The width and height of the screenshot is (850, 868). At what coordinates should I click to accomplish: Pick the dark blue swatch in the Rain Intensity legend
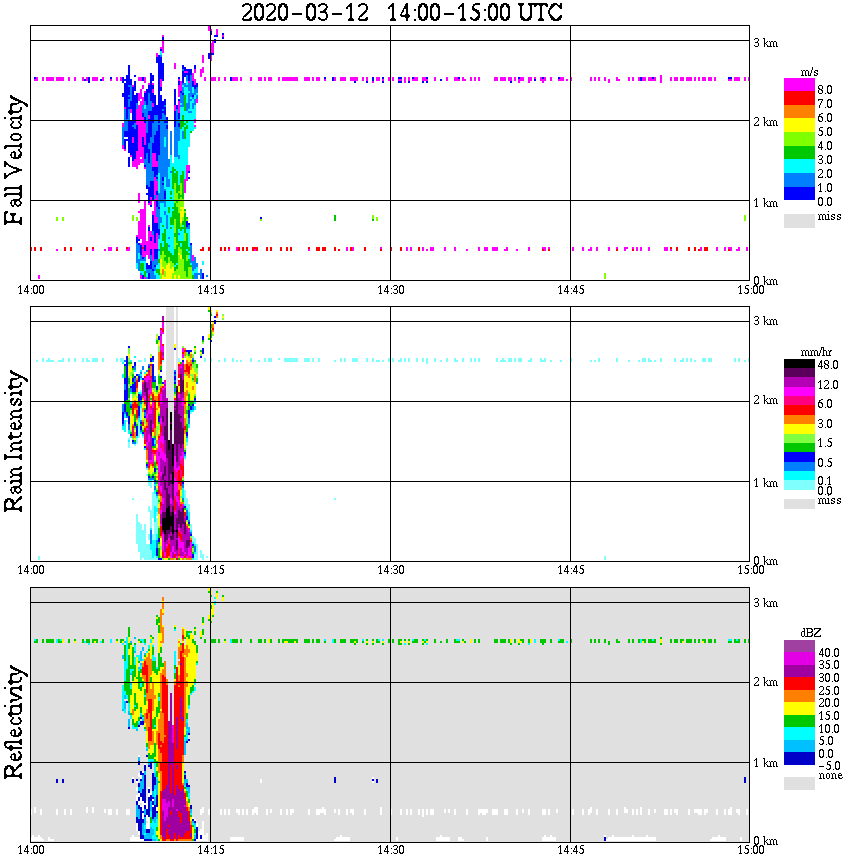[799, 457]
